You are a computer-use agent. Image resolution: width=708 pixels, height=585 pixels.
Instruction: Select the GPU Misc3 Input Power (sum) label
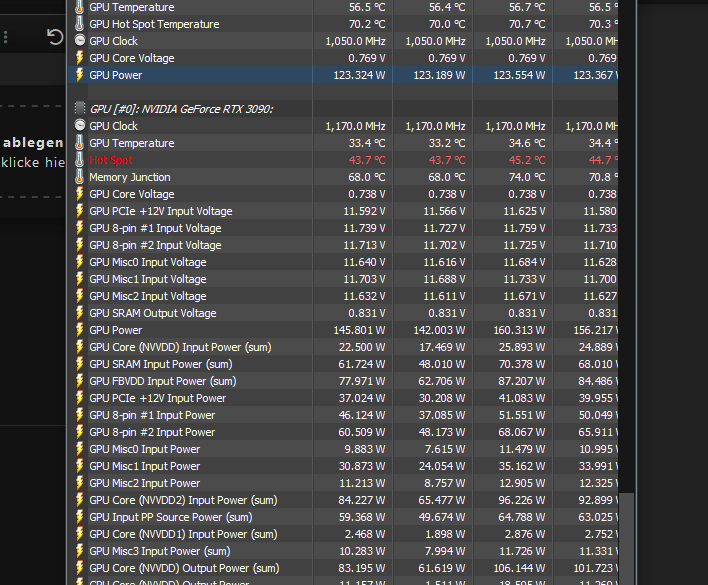(160, 551)
